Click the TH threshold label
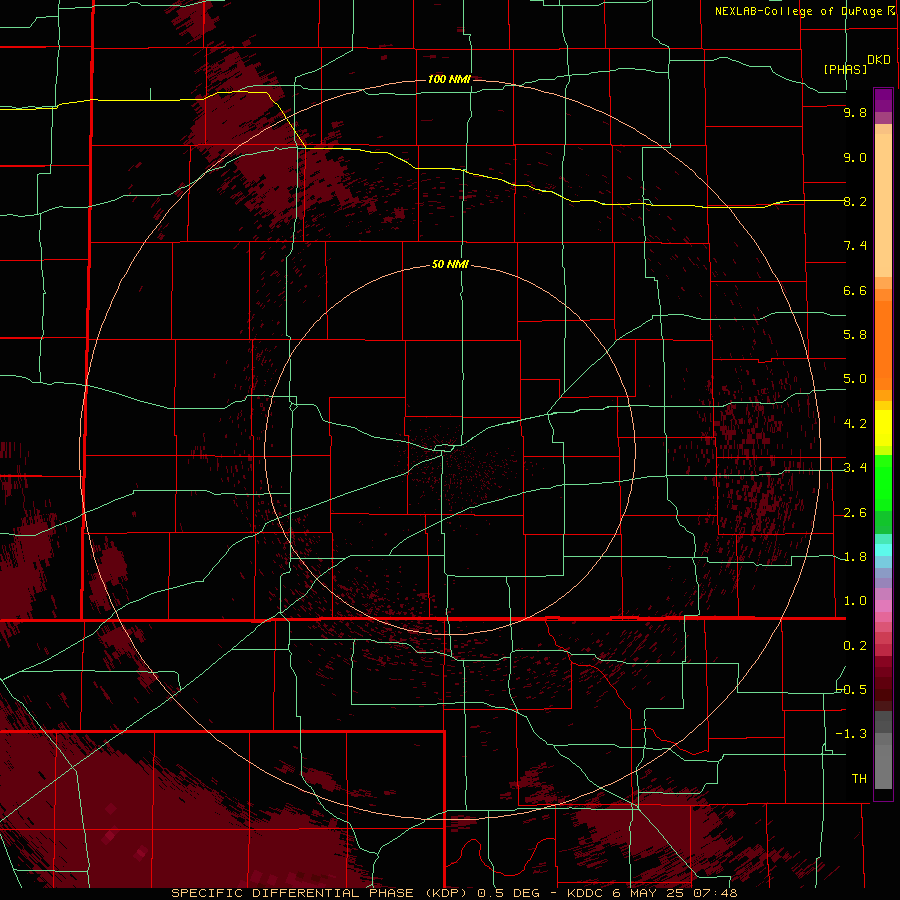 tap(859, 779)
